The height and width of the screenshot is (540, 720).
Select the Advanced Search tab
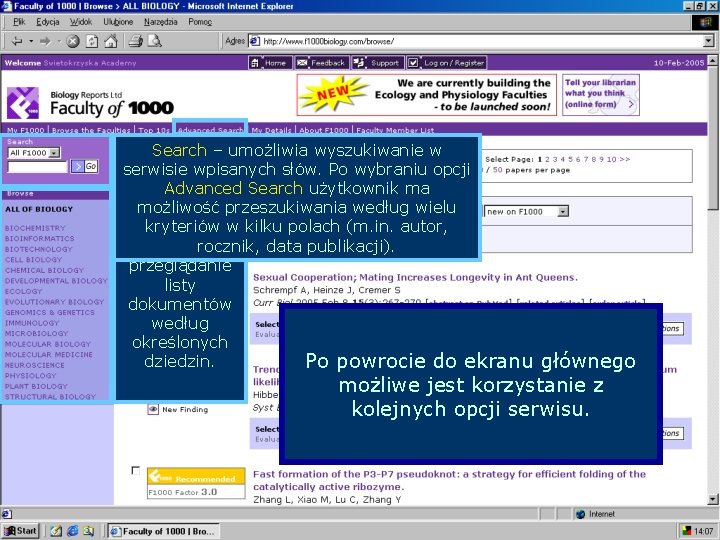pyautogui.click(x=210, y=130)
